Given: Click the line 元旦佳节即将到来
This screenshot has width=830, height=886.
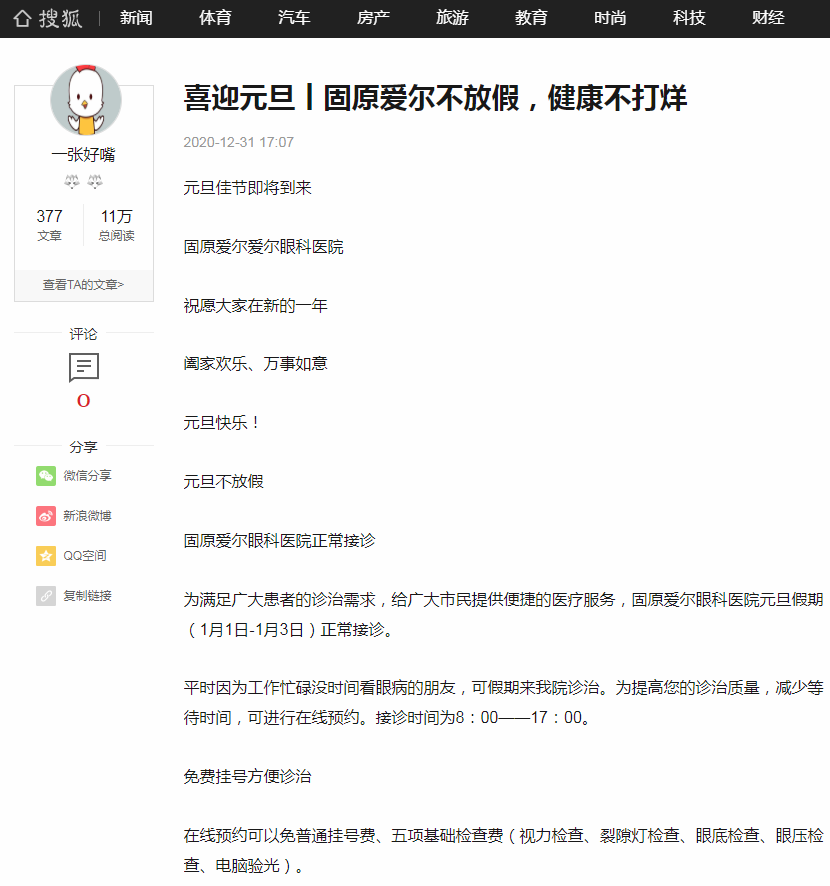Looking at the screenshot, I should [x=247, y=188].
